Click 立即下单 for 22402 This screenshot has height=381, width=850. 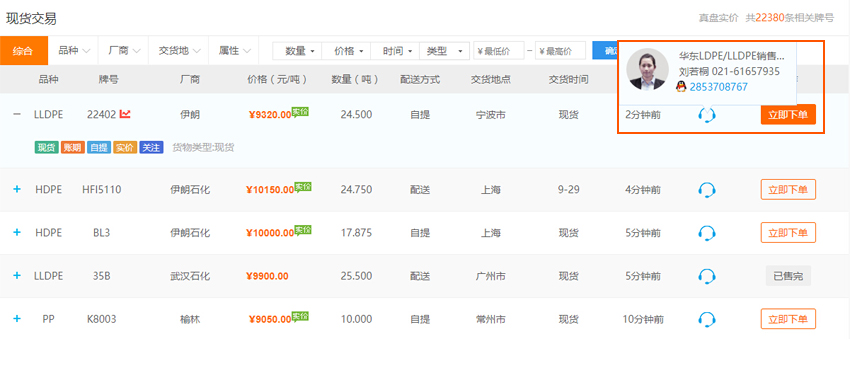(x=788, y=114)
